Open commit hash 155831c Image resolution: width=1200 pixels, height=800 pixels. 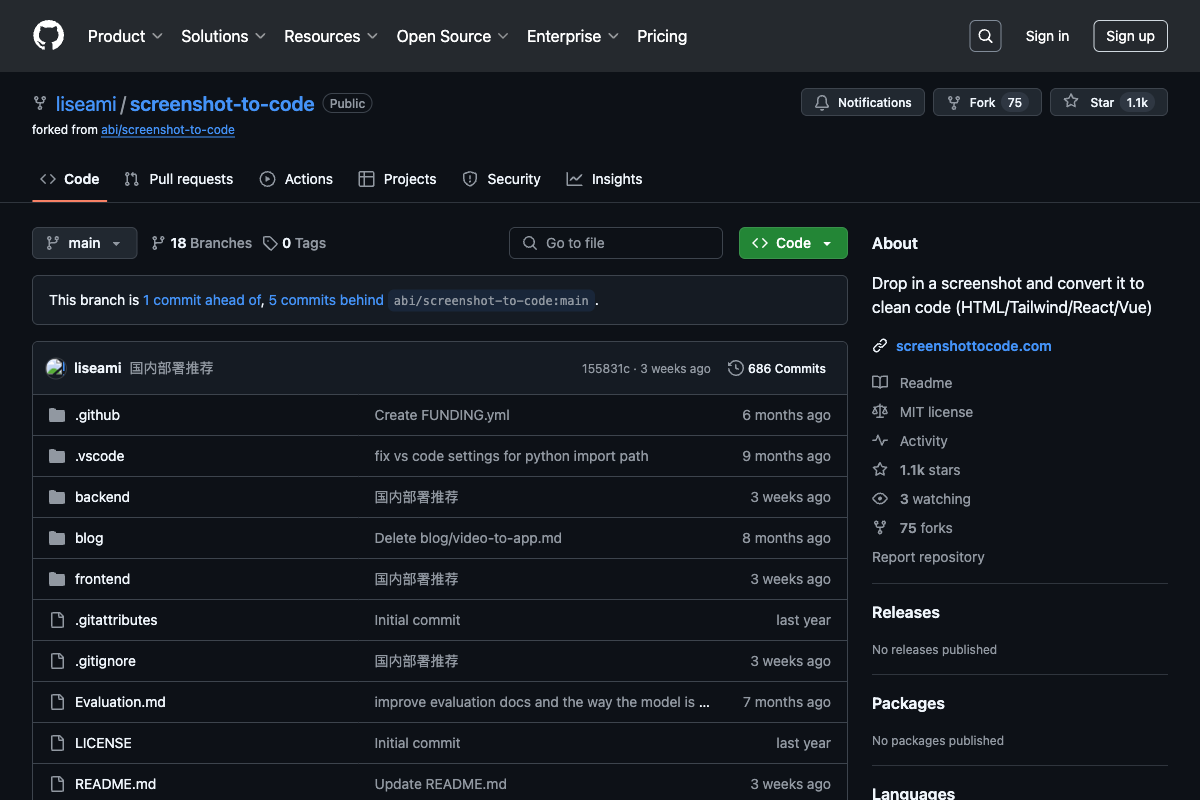606,369
